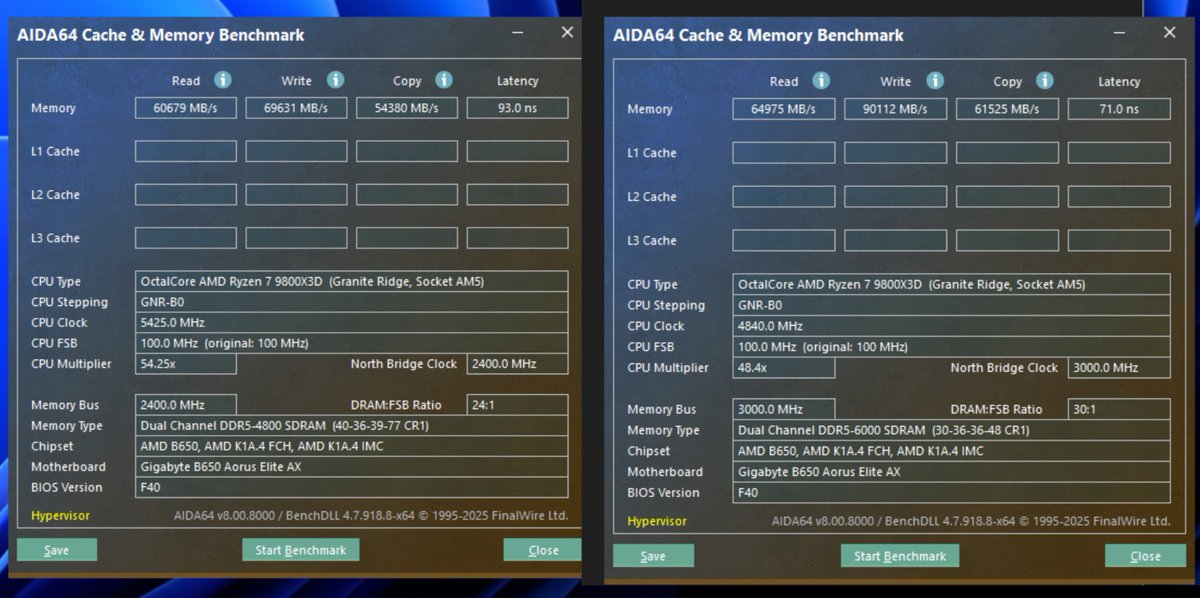Click CPU Clock value 5425.0 MHz
This screenshot has height=598, width=1200.
[351, 323]
